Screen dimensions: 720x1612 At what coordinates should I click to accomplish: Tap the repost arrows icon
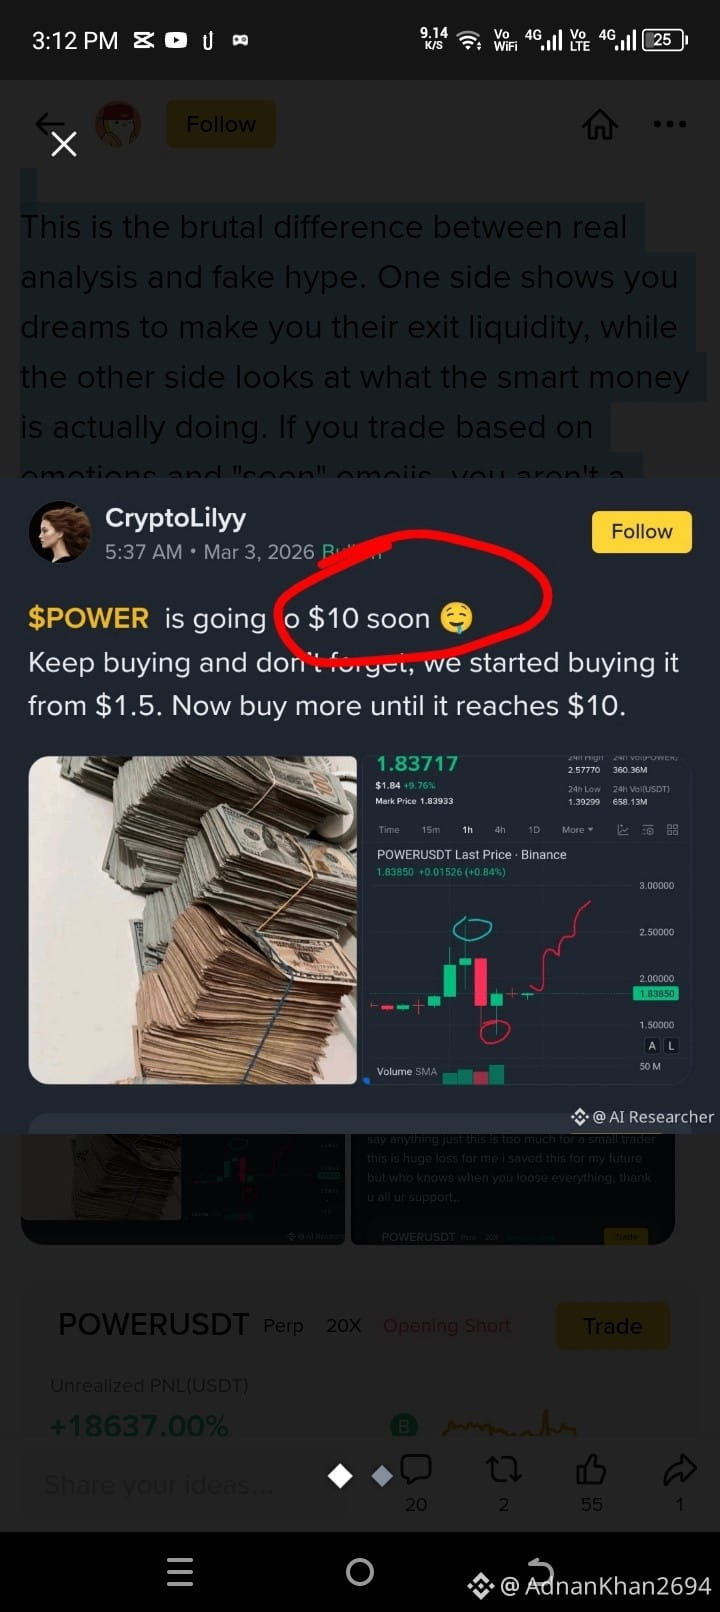tap(503, 1469)
